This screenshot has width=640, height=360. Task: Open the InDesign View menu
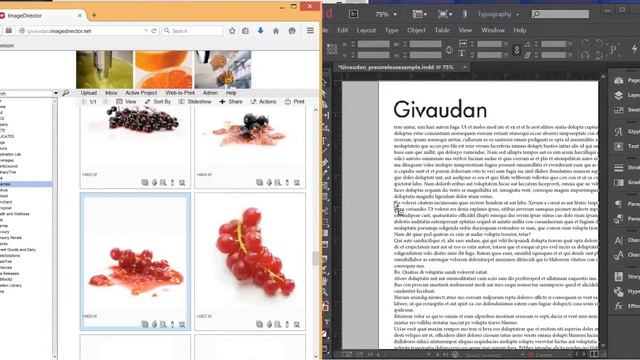(x=465, y=30)
